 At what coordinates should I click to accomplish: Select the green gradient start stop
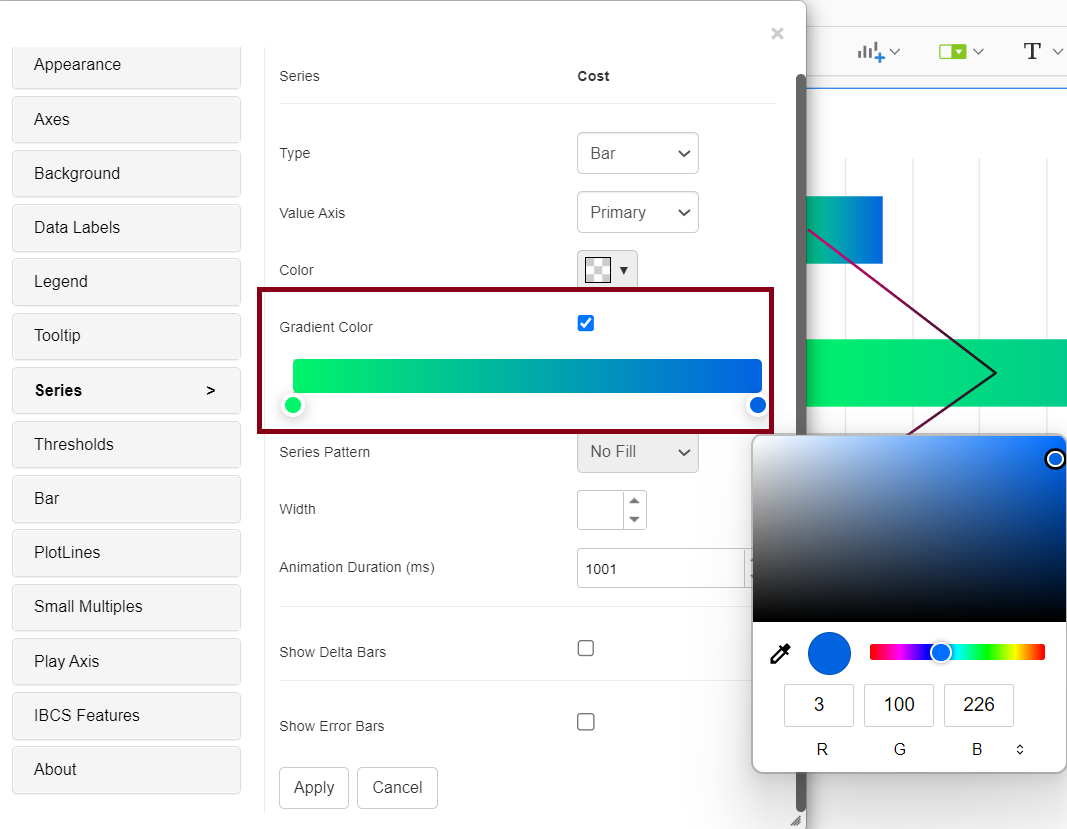click(292, 404)
